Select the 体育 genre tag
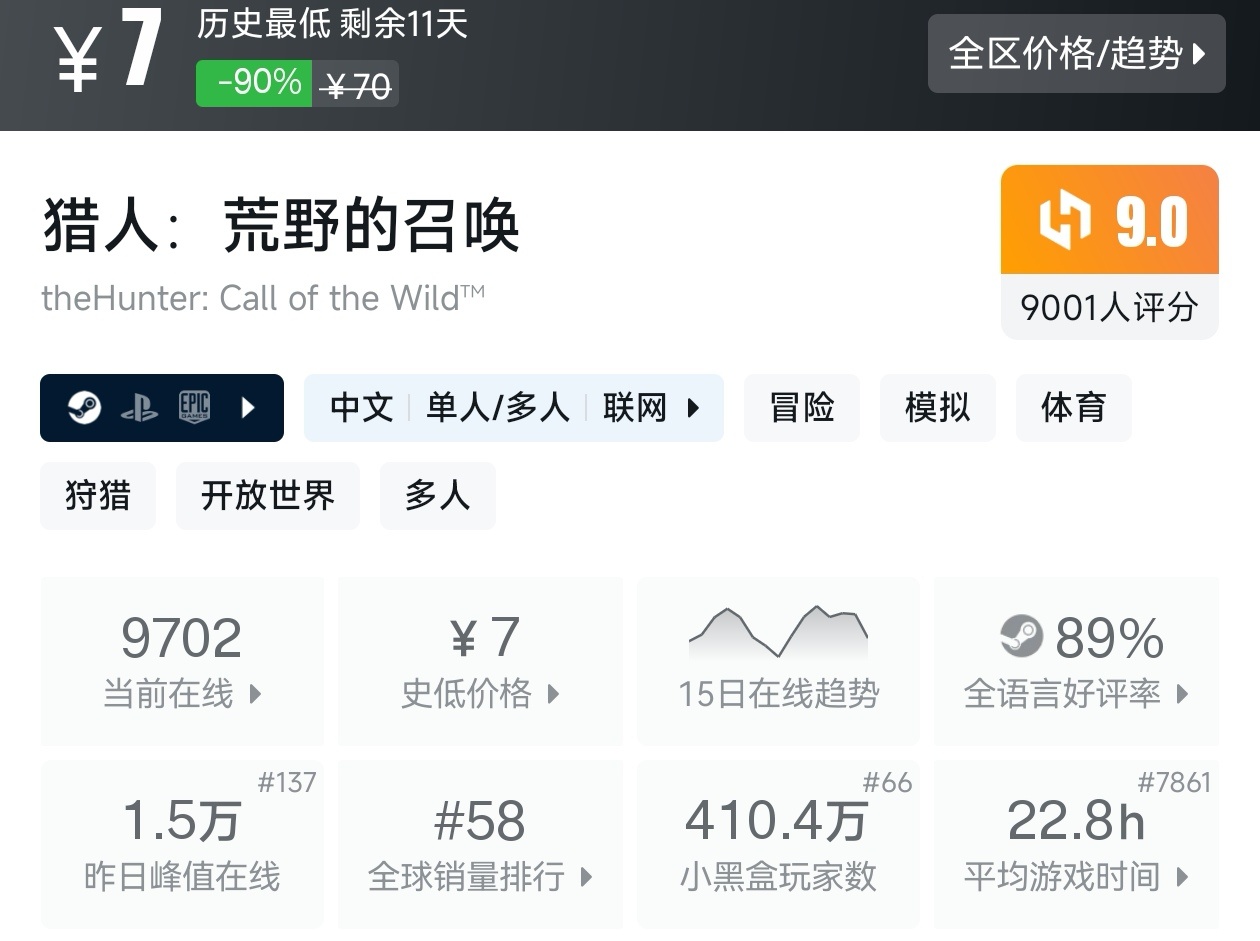 1074,408
